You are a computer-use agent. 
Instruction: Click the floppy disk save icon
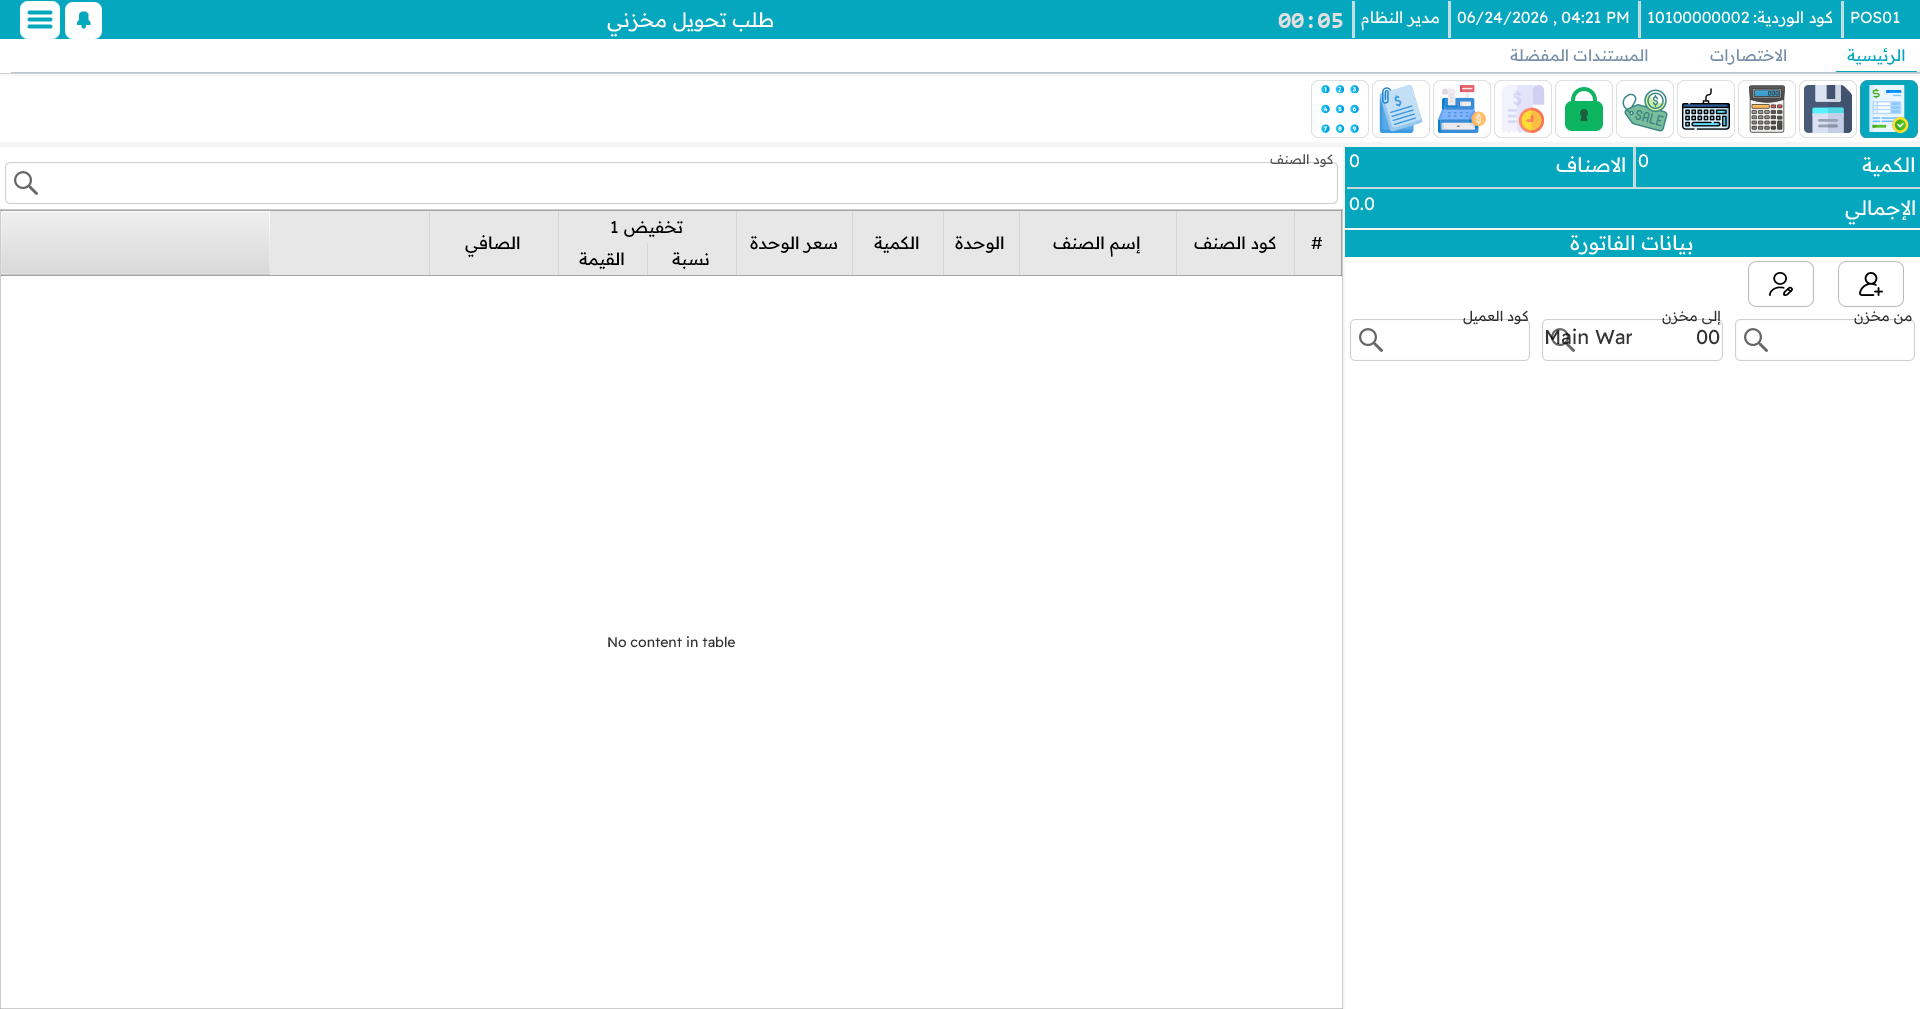tap(1827, 109)
